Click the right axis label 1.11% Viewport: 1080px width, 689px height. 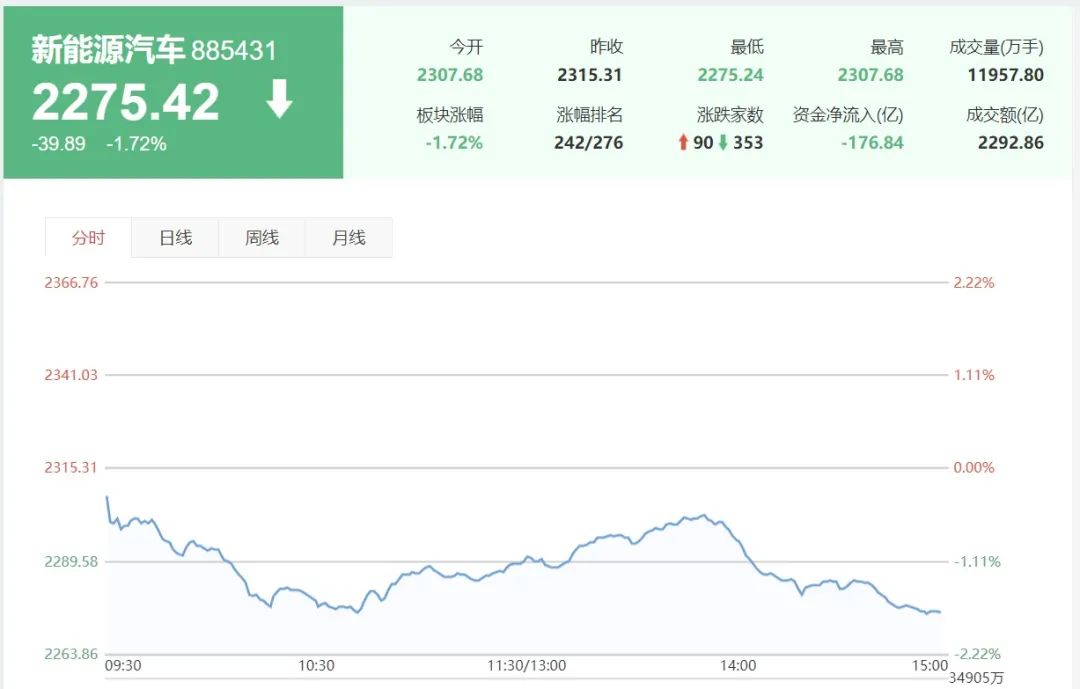974,375
